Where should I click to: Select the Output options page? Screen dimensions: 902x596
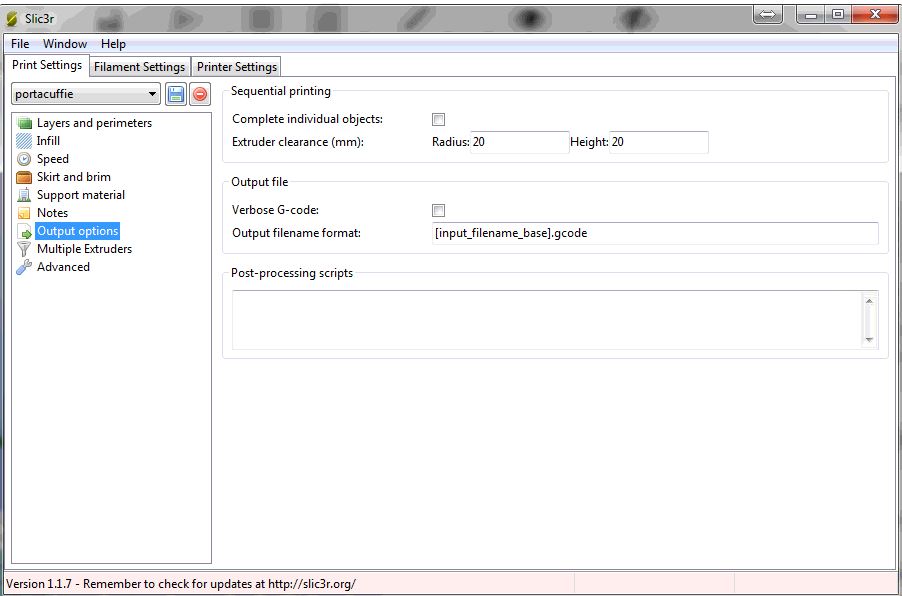click(78, 231)
